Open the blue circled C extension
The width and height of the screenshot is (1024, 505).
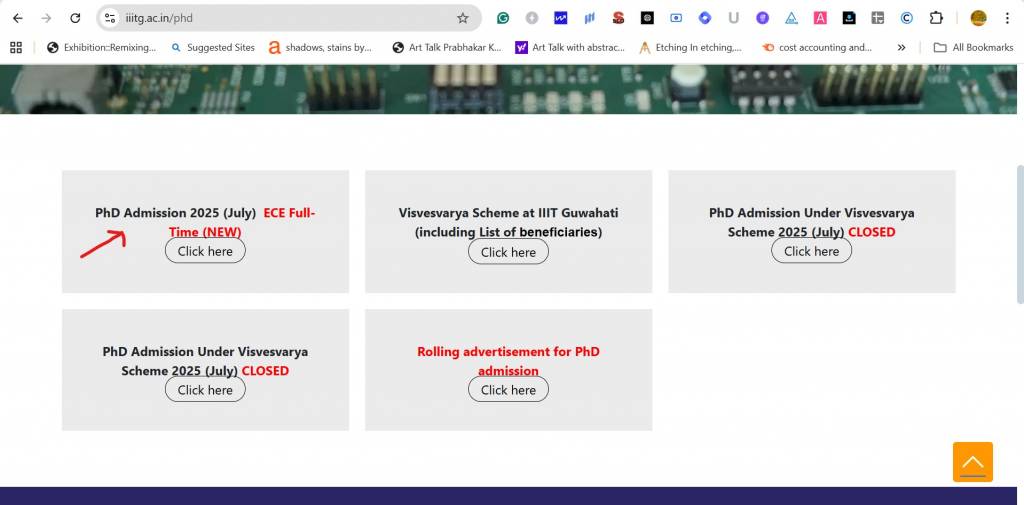(x=906, y=18)
